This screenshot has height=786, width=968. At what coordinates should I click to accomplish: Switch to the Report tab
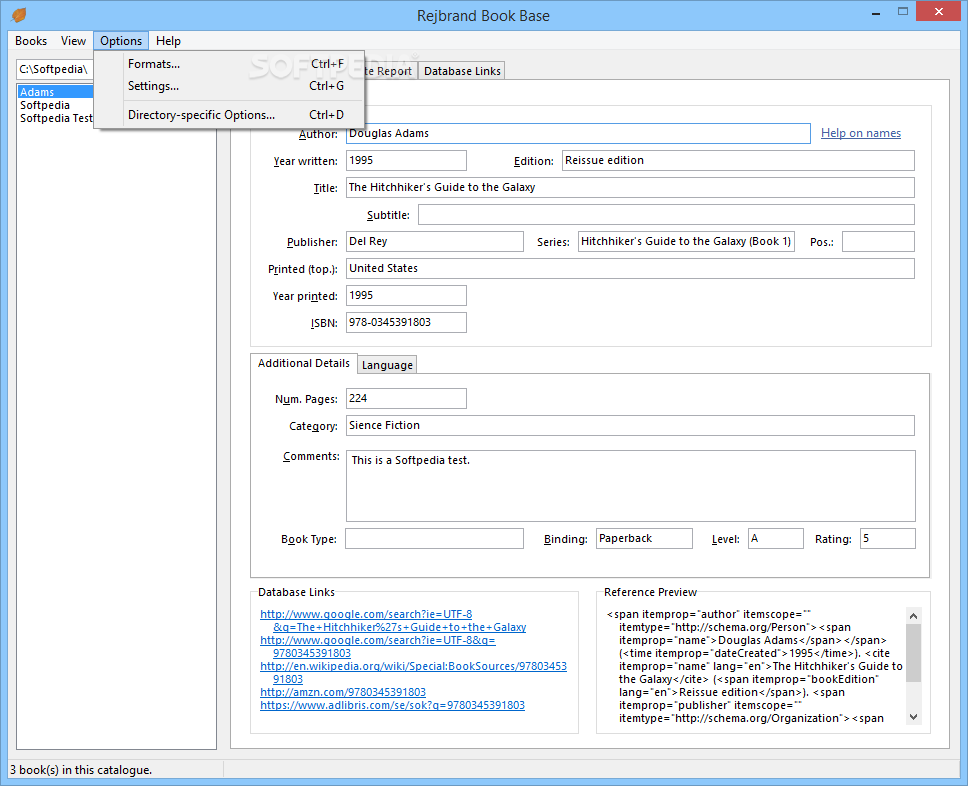(x=390, y=71)
